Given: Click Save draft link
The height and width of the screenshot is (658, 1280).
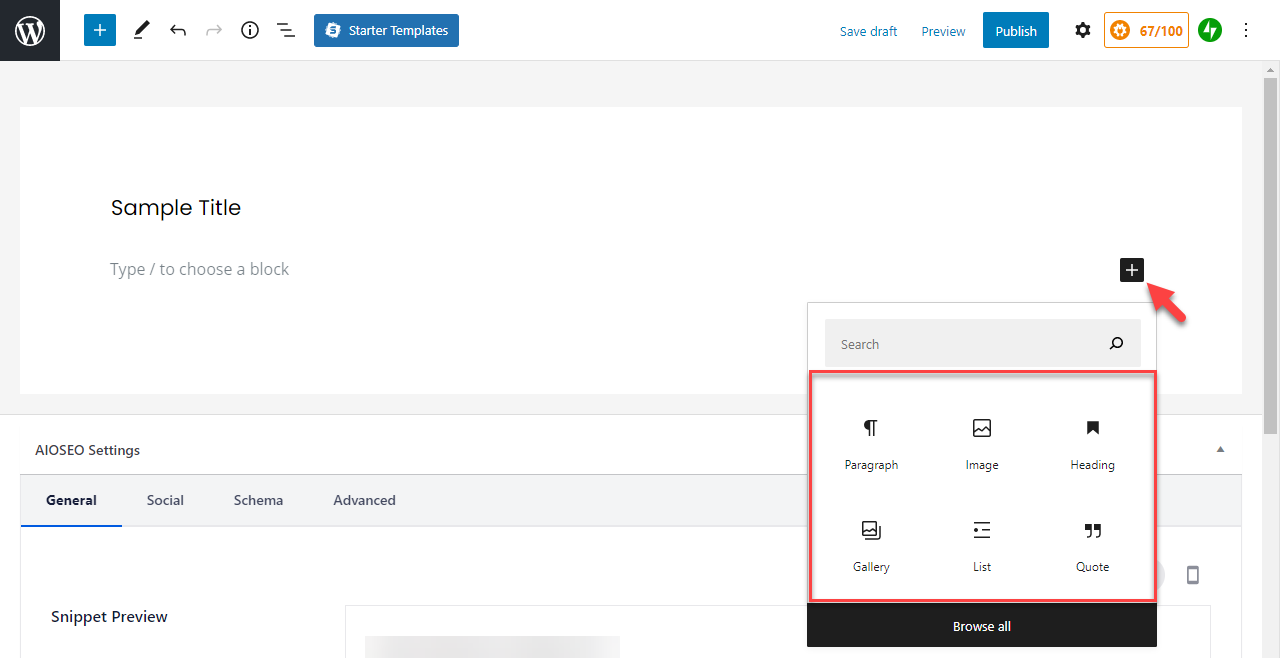Looking at the screenshot, I should point(868,31).
